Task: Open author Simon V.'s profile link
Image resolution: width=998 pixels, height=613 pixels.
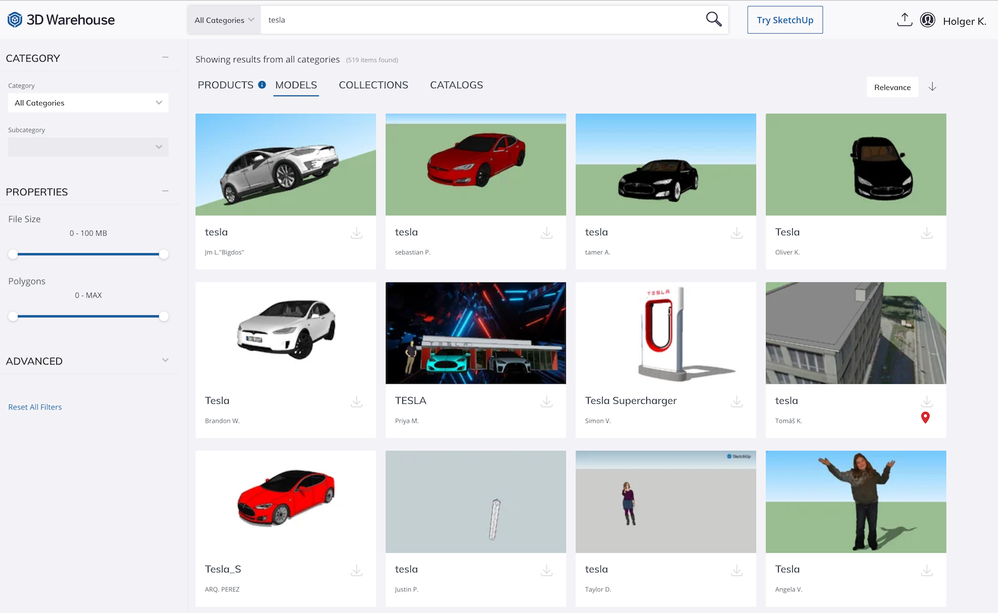Action: 598,421
